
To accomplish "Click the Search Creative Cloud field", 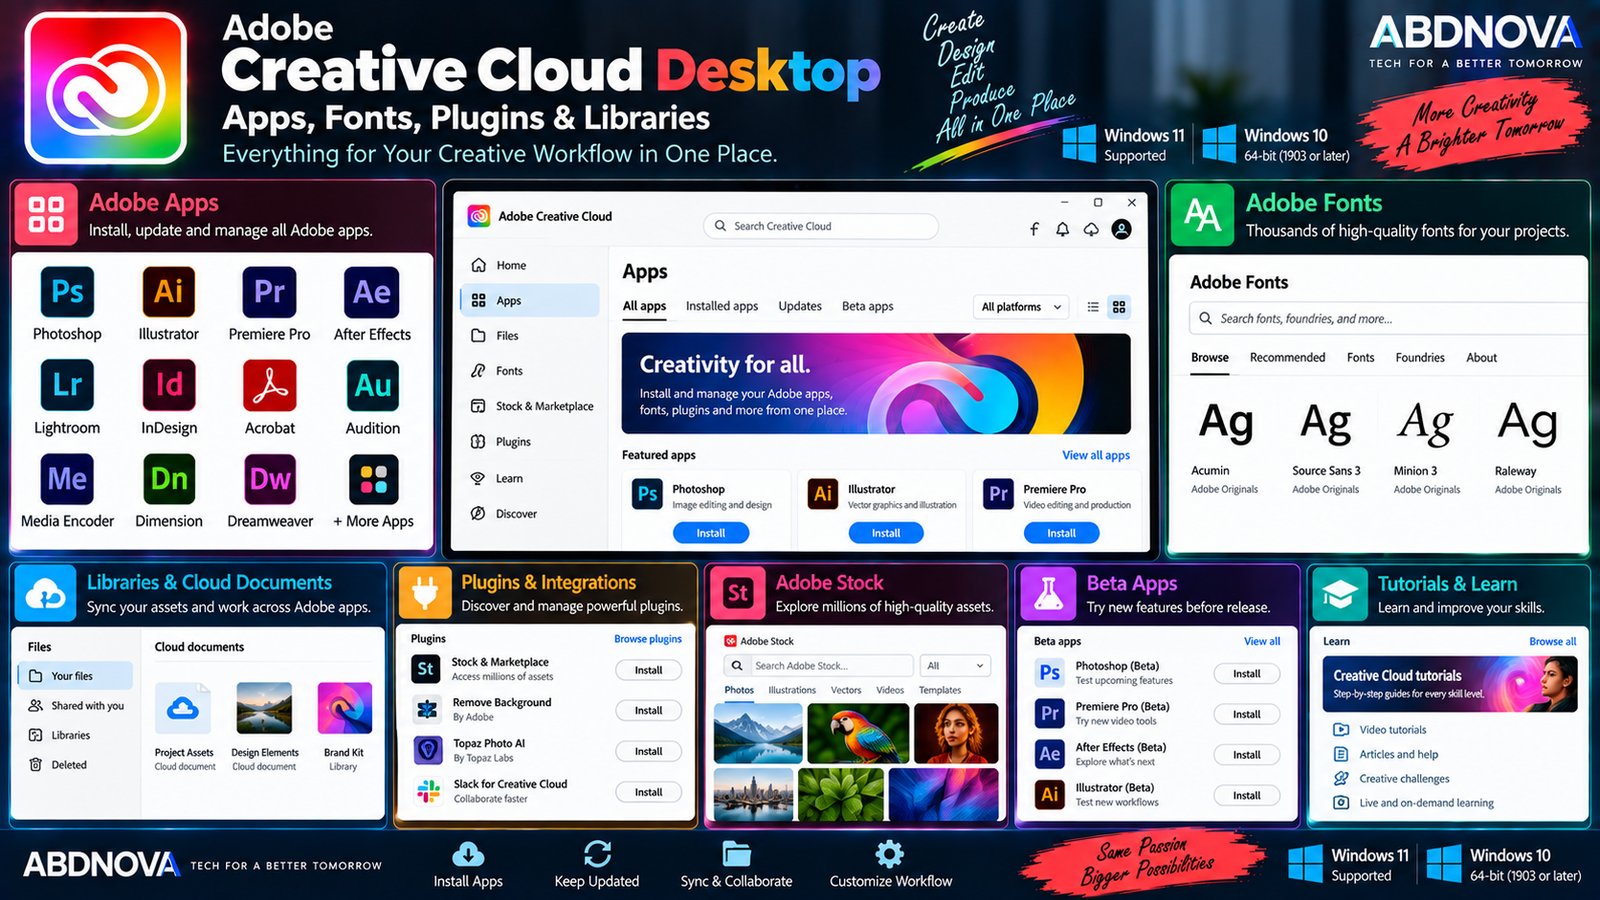I will coord(821,226).
